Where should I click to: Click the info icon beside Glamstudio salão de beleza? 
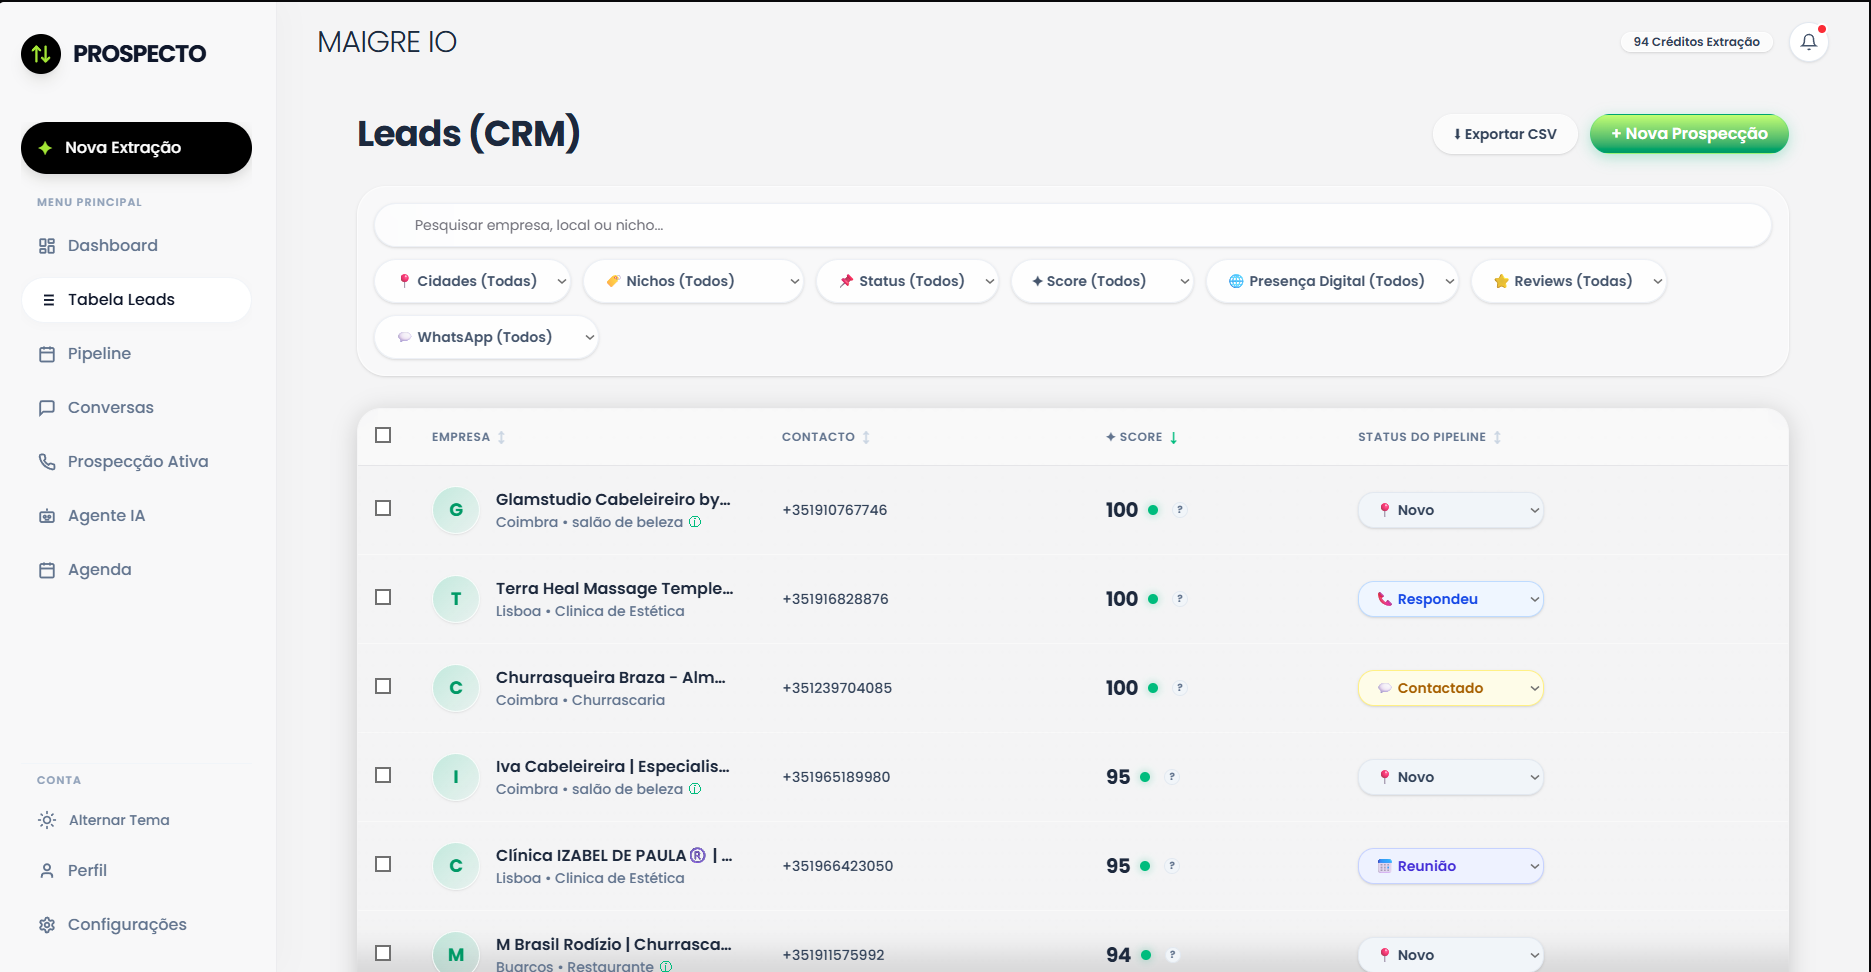[x=695, y=522]
